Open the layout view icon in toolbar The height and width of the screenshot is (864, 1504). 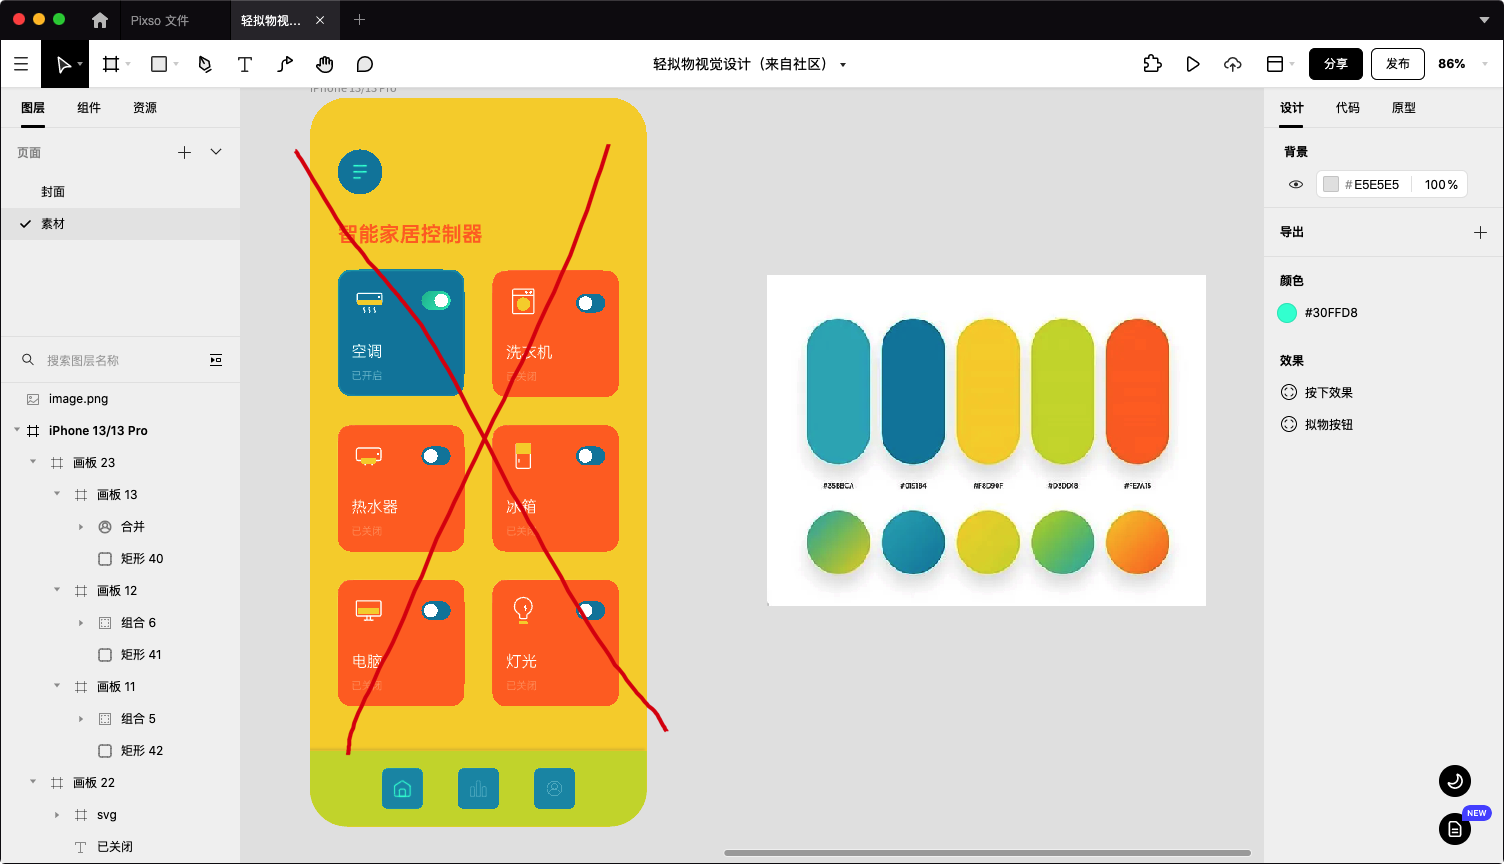point(1275,64)
